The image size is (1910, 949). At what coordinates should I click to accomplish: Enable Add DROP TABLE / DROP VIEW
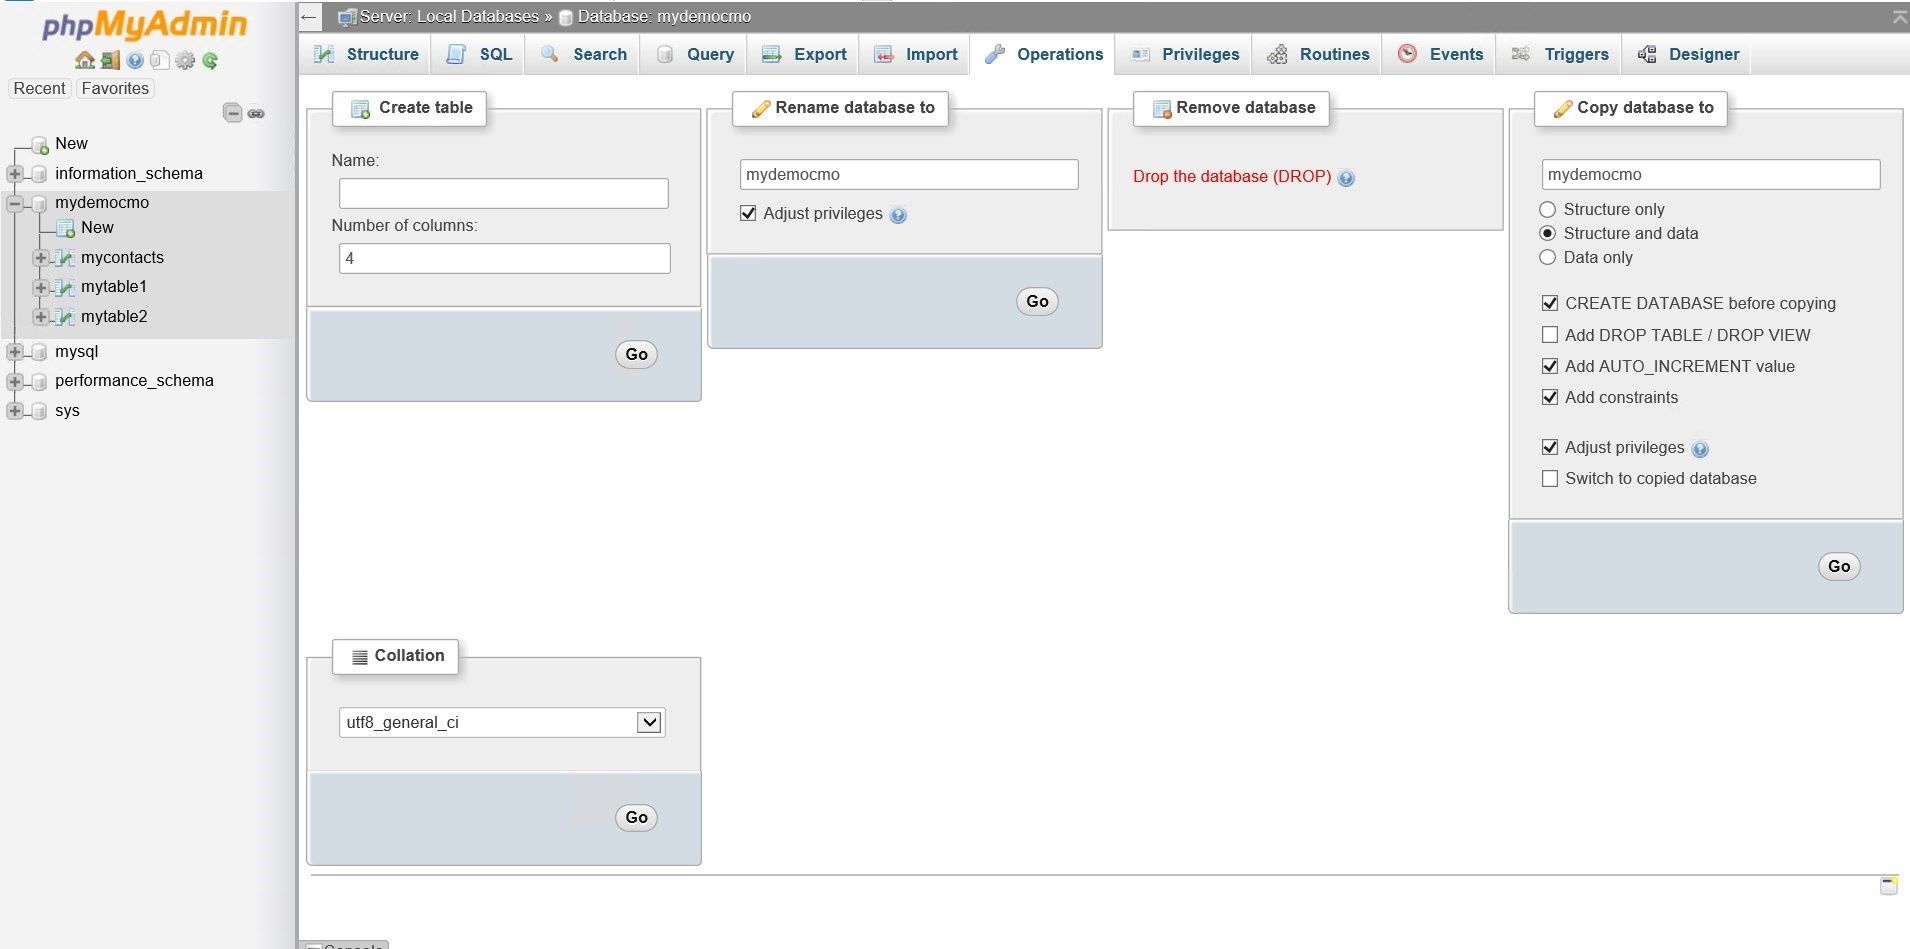click(1550, 335)
